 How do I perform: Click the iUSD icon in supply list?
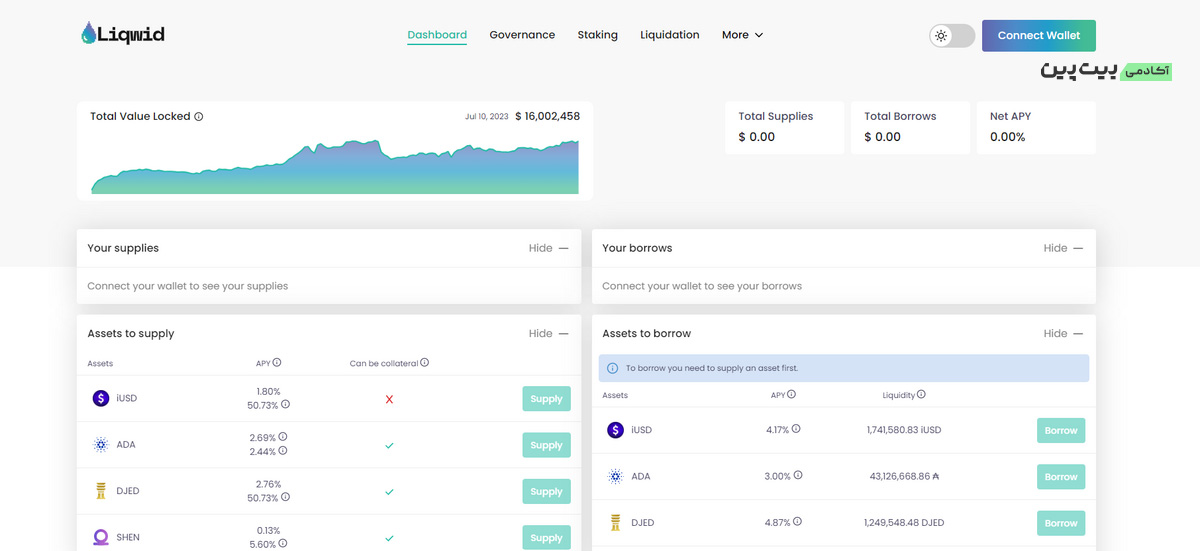(x=100, y=398)
